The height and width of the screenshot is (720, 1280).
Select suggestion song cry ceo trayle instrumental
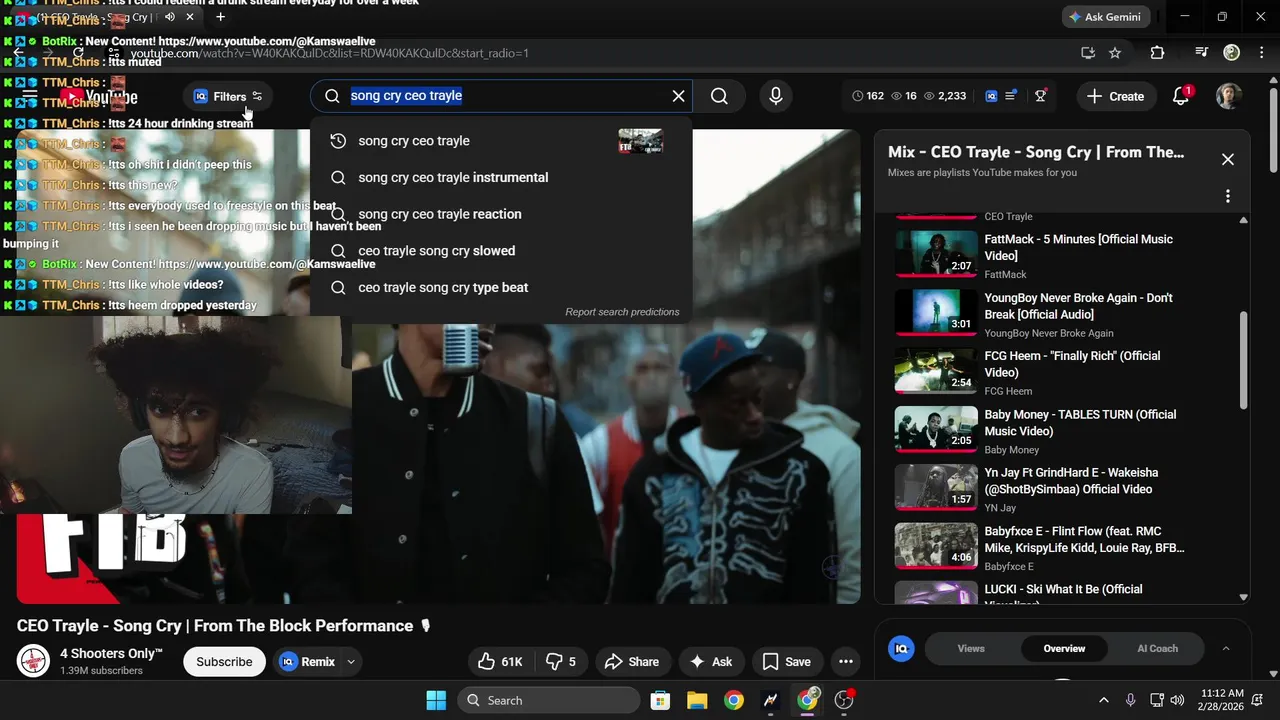[x=501, y=177]
